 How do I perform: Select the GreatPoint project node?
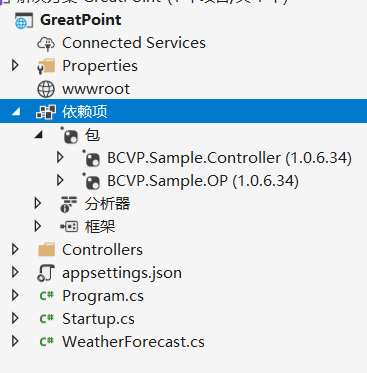tap(81, 20)
